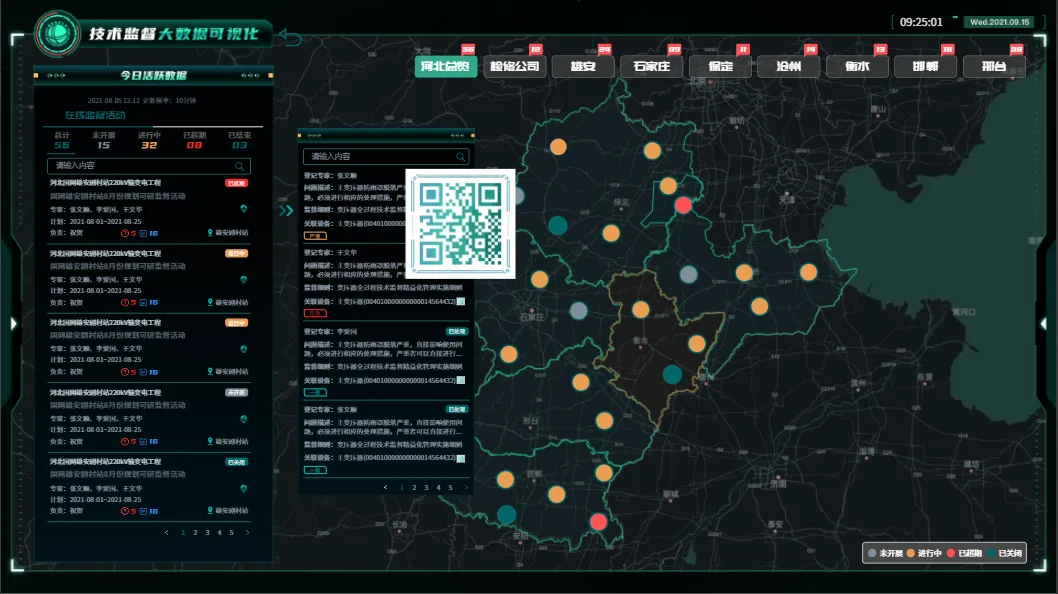This screenshot has width=1058, height=594.
Task: Go to page 2 in 今日活跃数据 panel
Action: tap(196, 533)
